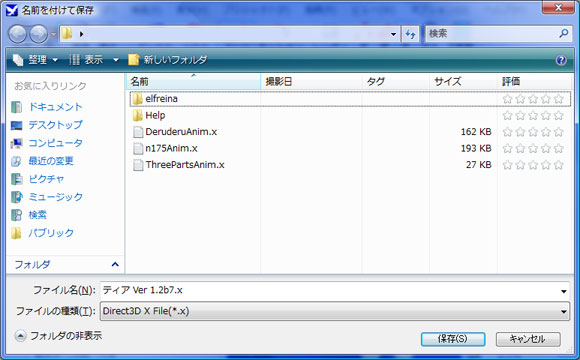Open ドキュメント favorite link
The image size is (580, 360).
pos(55,107)
